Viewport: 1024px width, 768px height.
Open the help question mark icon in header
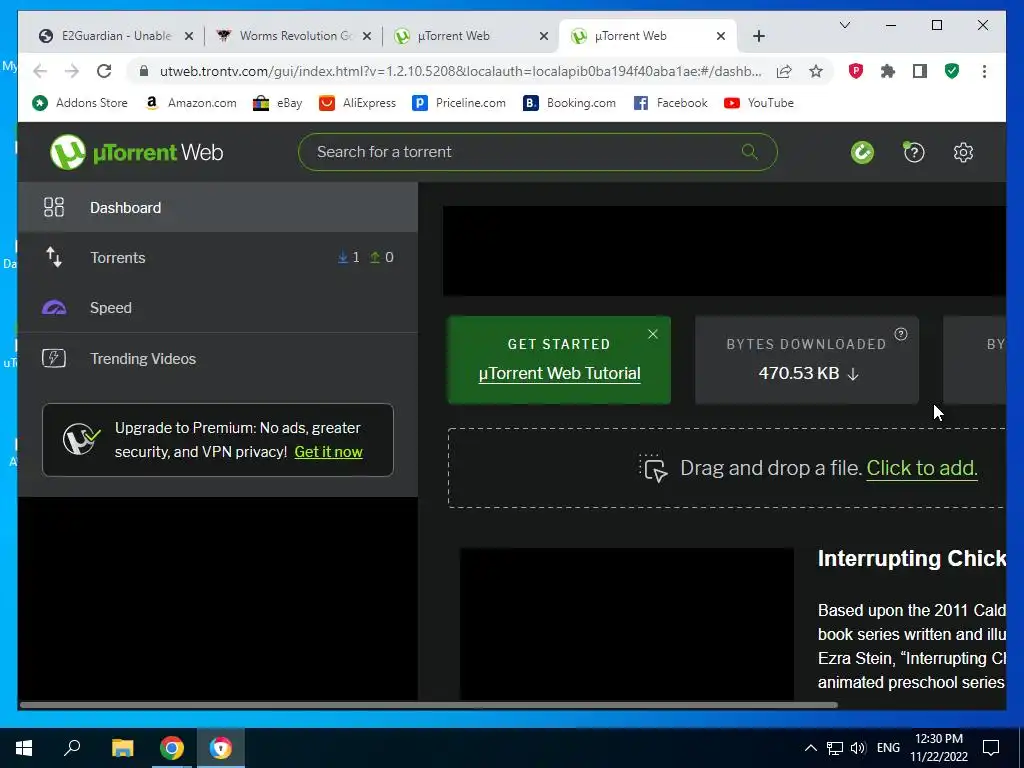click(913, 152)
